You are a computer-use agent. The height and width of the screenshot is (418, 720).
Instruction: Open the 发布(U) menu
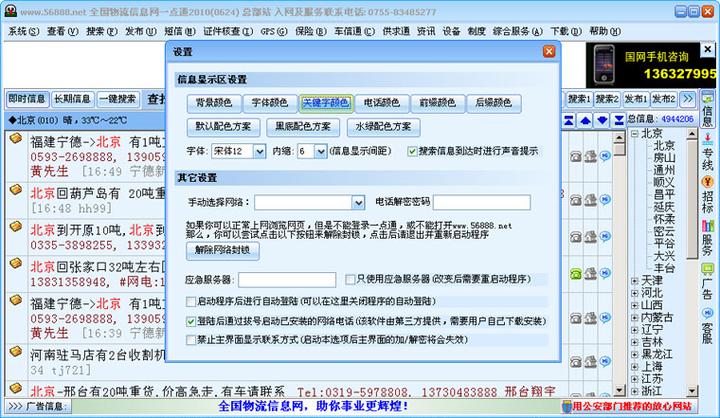point(141,31)
